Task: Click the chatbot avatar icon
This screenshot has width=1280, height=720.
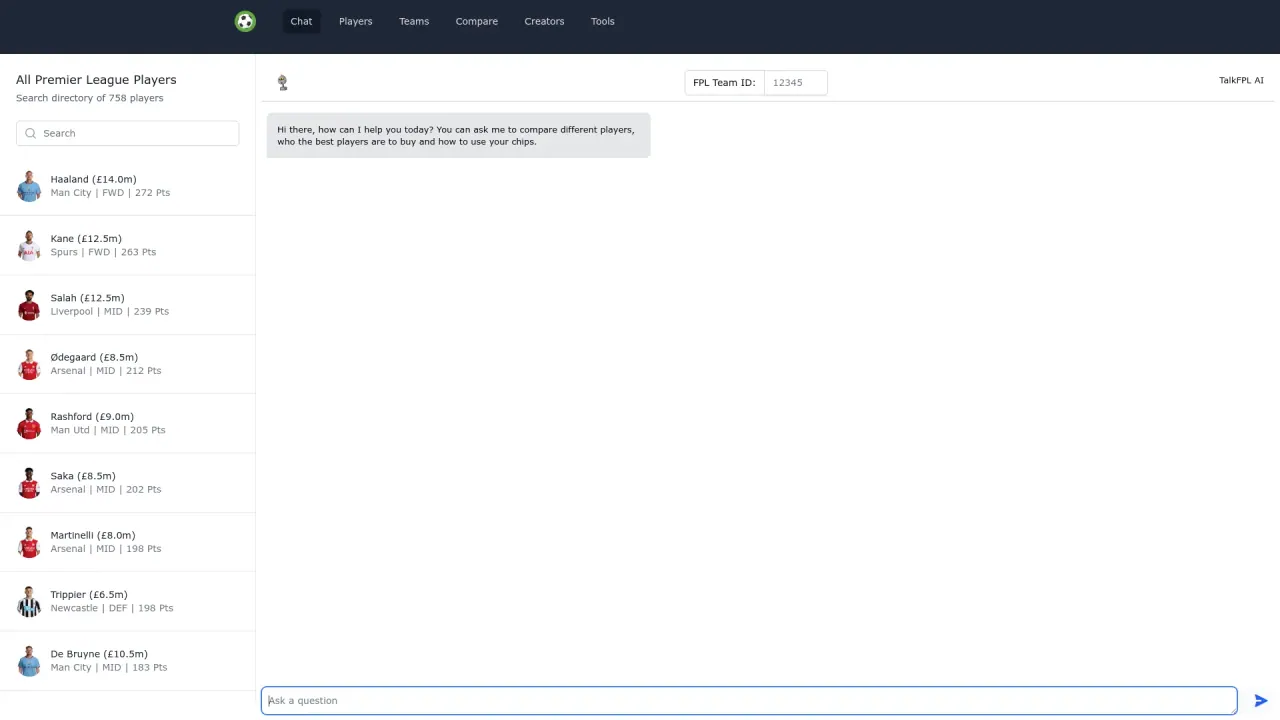Action: pyautogui.click(x=283, y=82)
